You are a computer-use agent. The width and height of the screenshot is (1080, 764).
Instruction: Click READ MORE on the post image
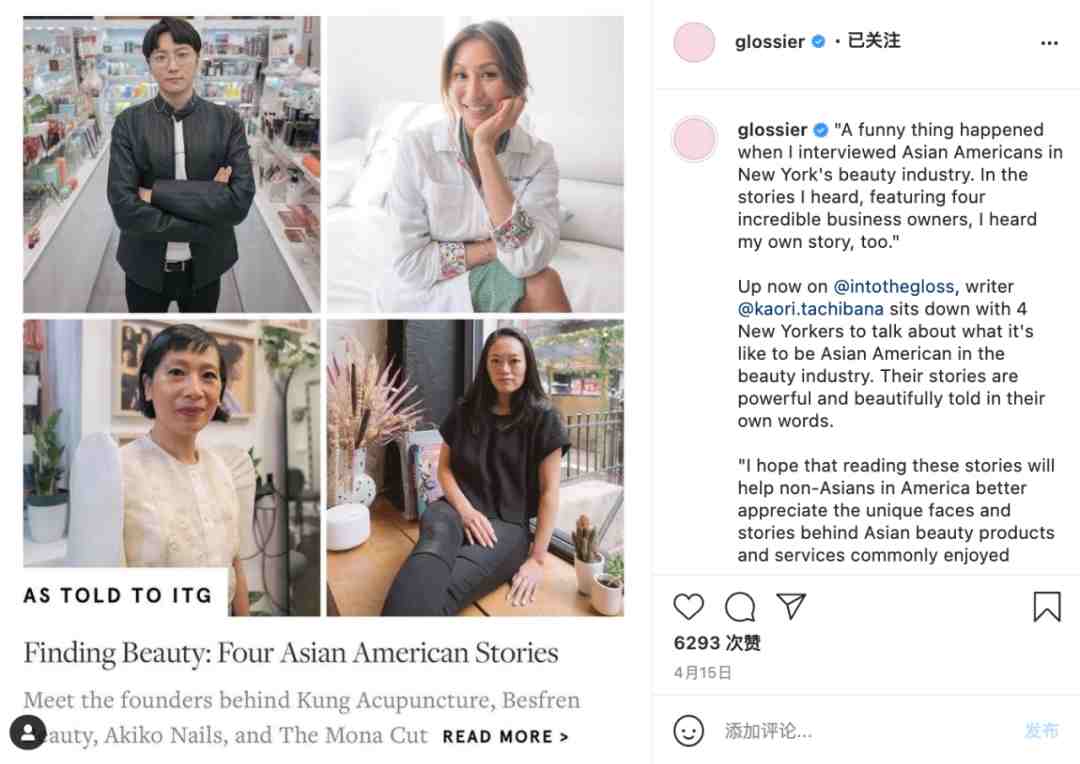[x=506, y=737]
